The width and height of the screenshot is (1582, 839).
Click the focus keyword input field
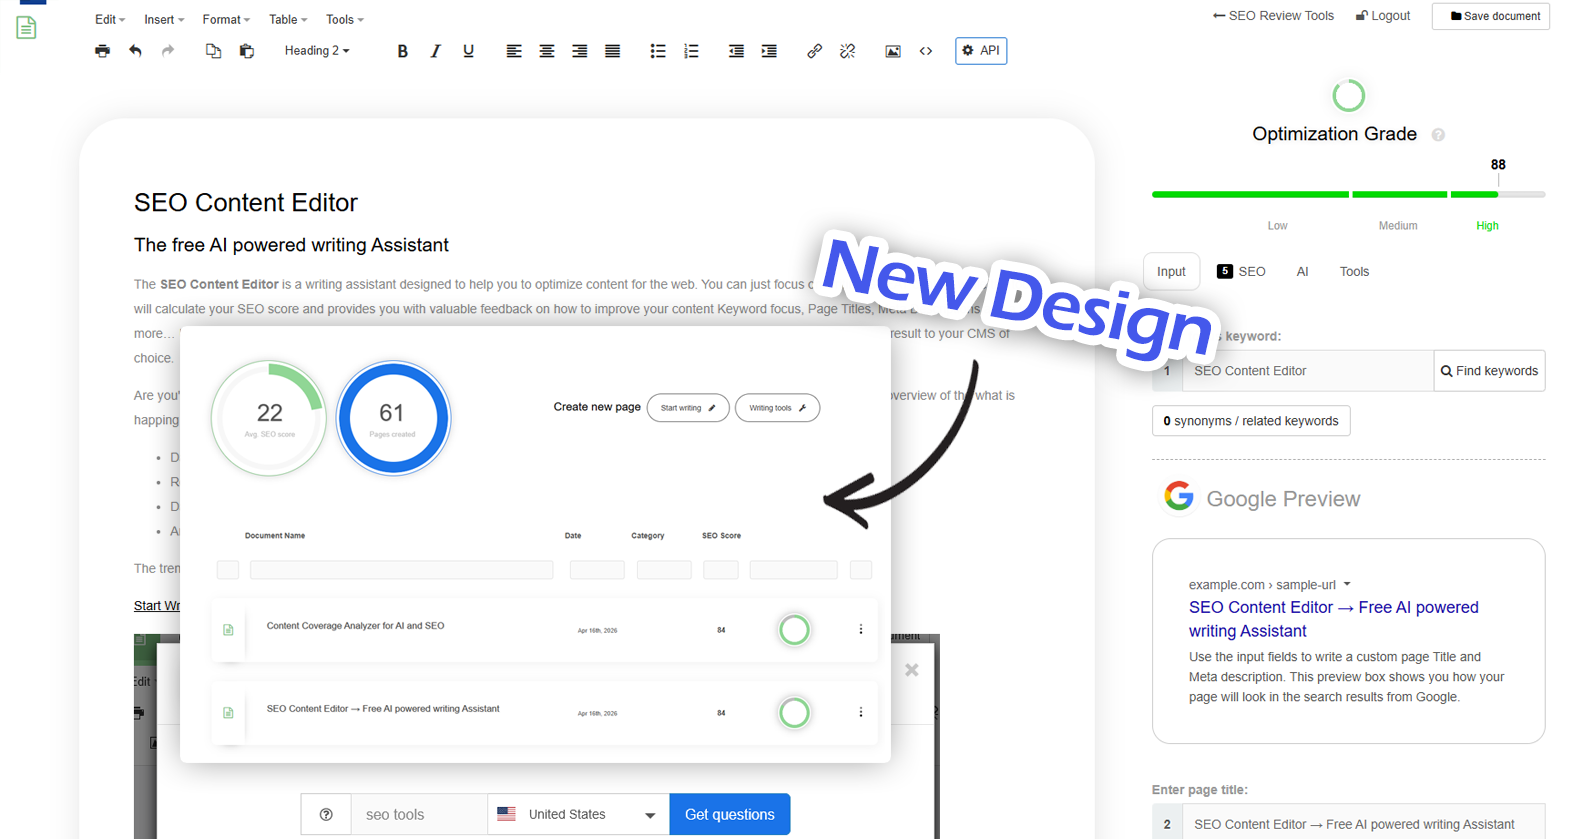(1308, 371)
